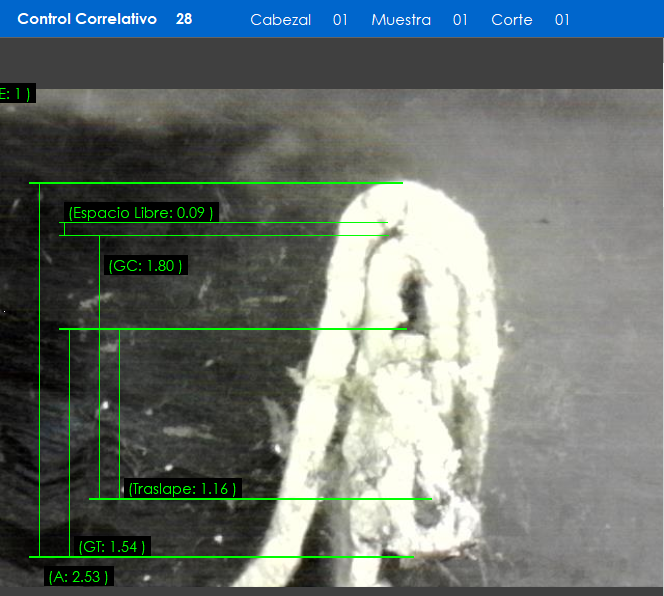Select the GC 1.80 measurement label
This screenshot has height=596, width=664.
coord(146,265)
